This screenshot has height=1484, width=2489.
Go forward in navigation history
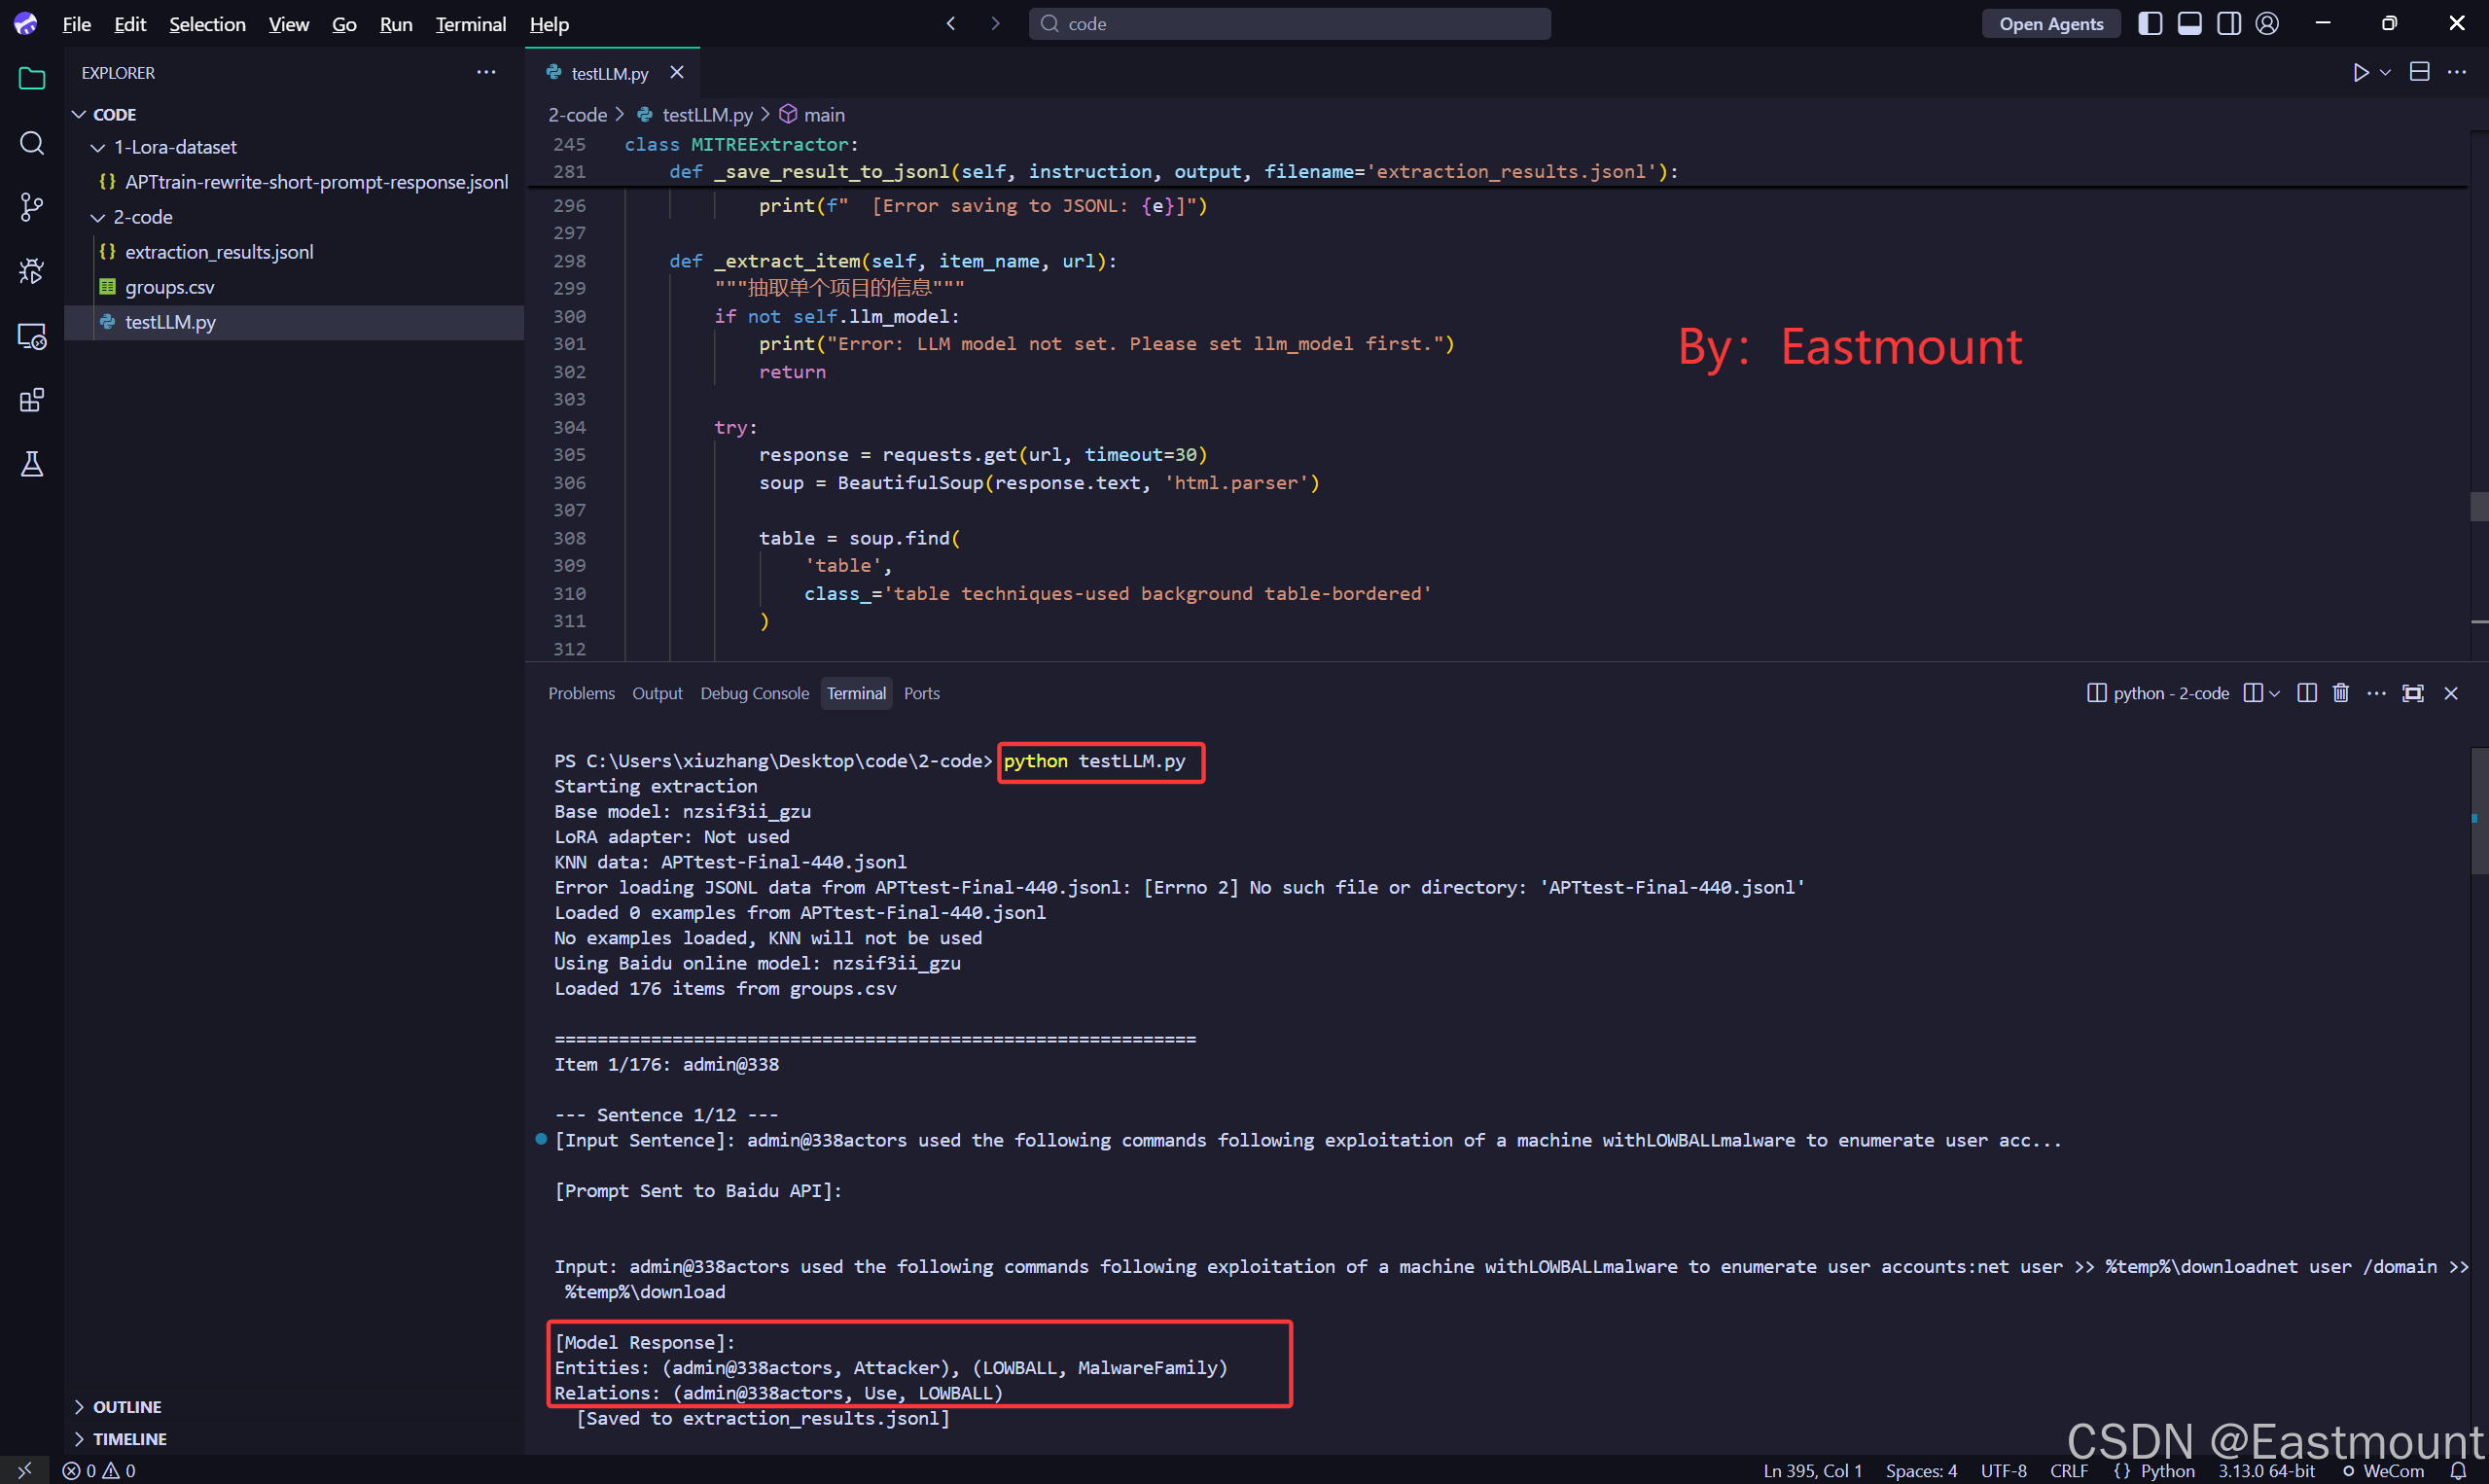[995, 23]
